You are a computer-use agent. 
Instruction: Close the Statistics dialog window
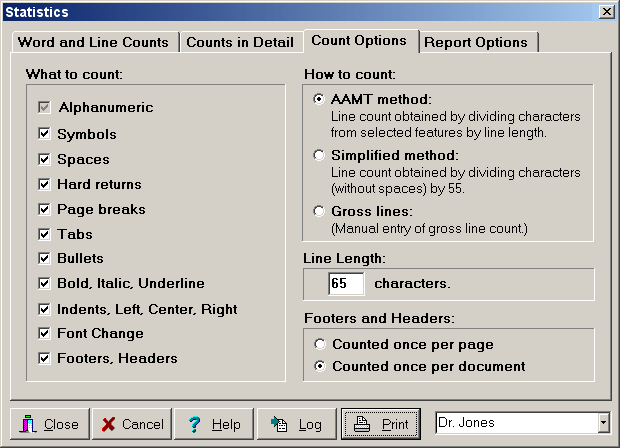coord(605,12)
